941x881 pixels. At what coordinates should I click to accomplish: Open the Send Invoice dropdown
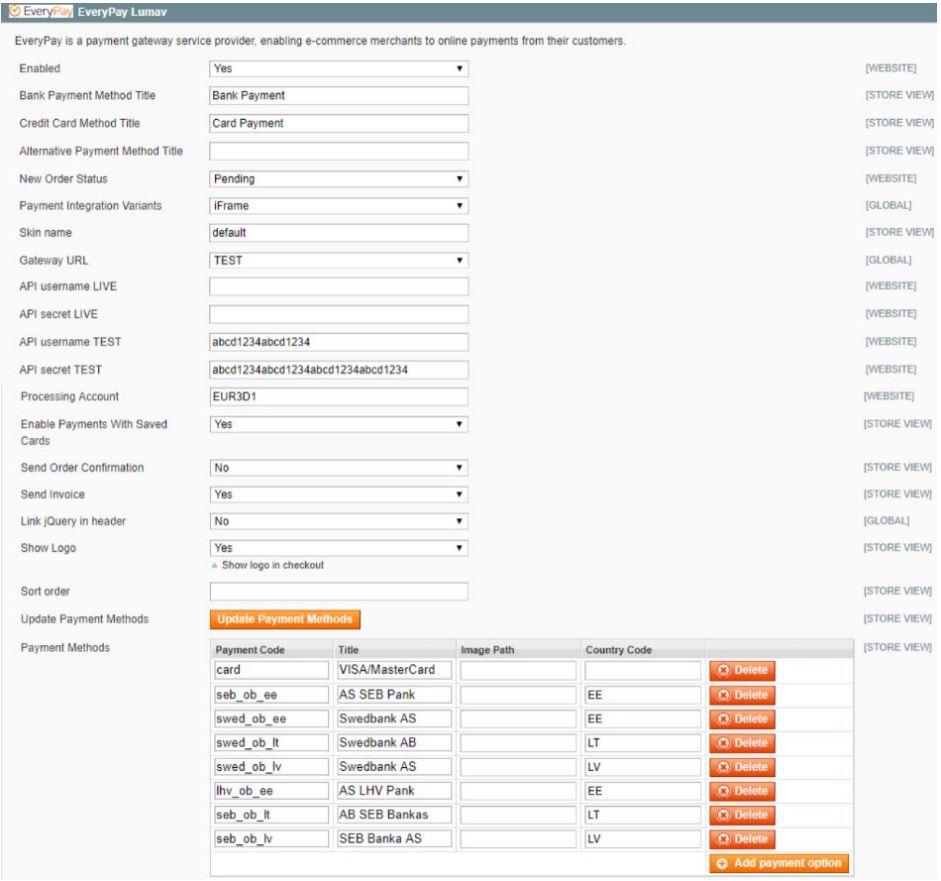click(x=338, y=495)
